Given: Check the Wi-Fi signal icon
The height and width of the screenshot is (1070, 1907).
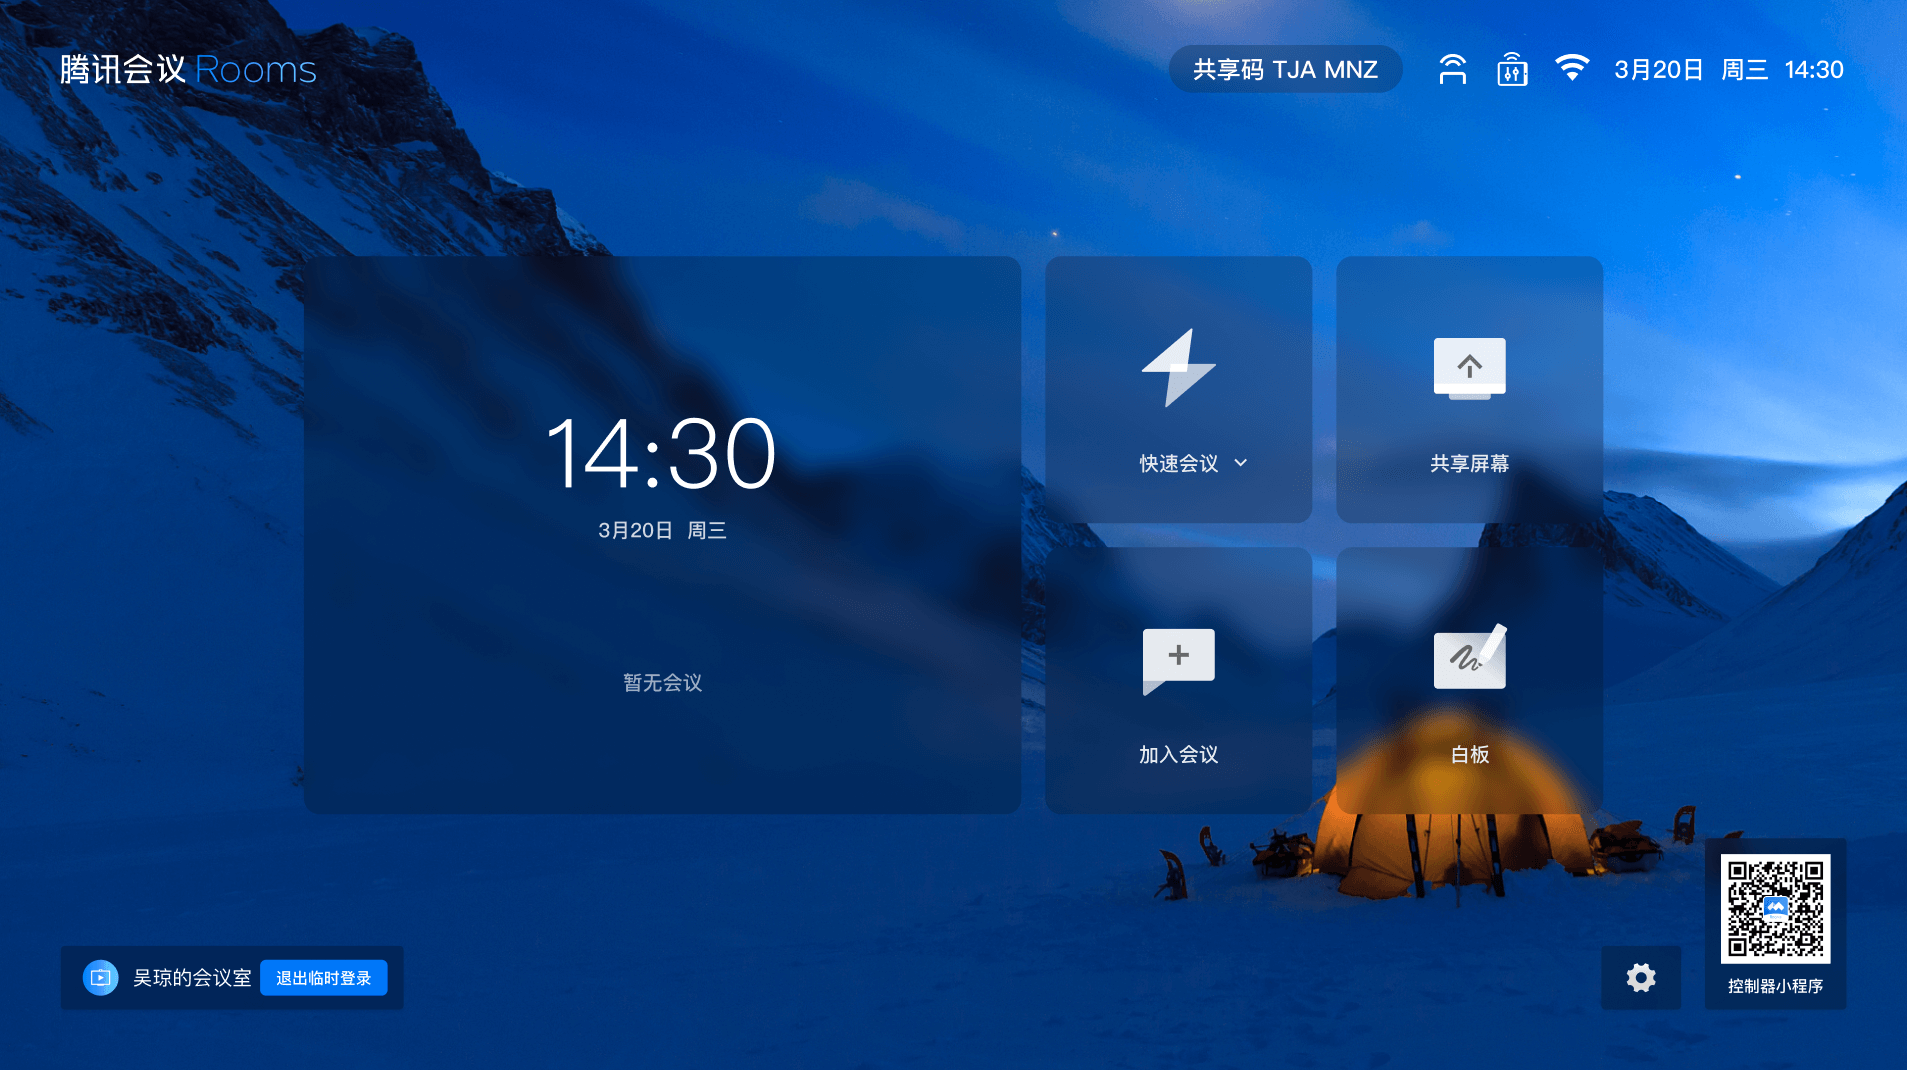Looking at the screenshot, I should pyautogui.click(x=1572, y=69).
